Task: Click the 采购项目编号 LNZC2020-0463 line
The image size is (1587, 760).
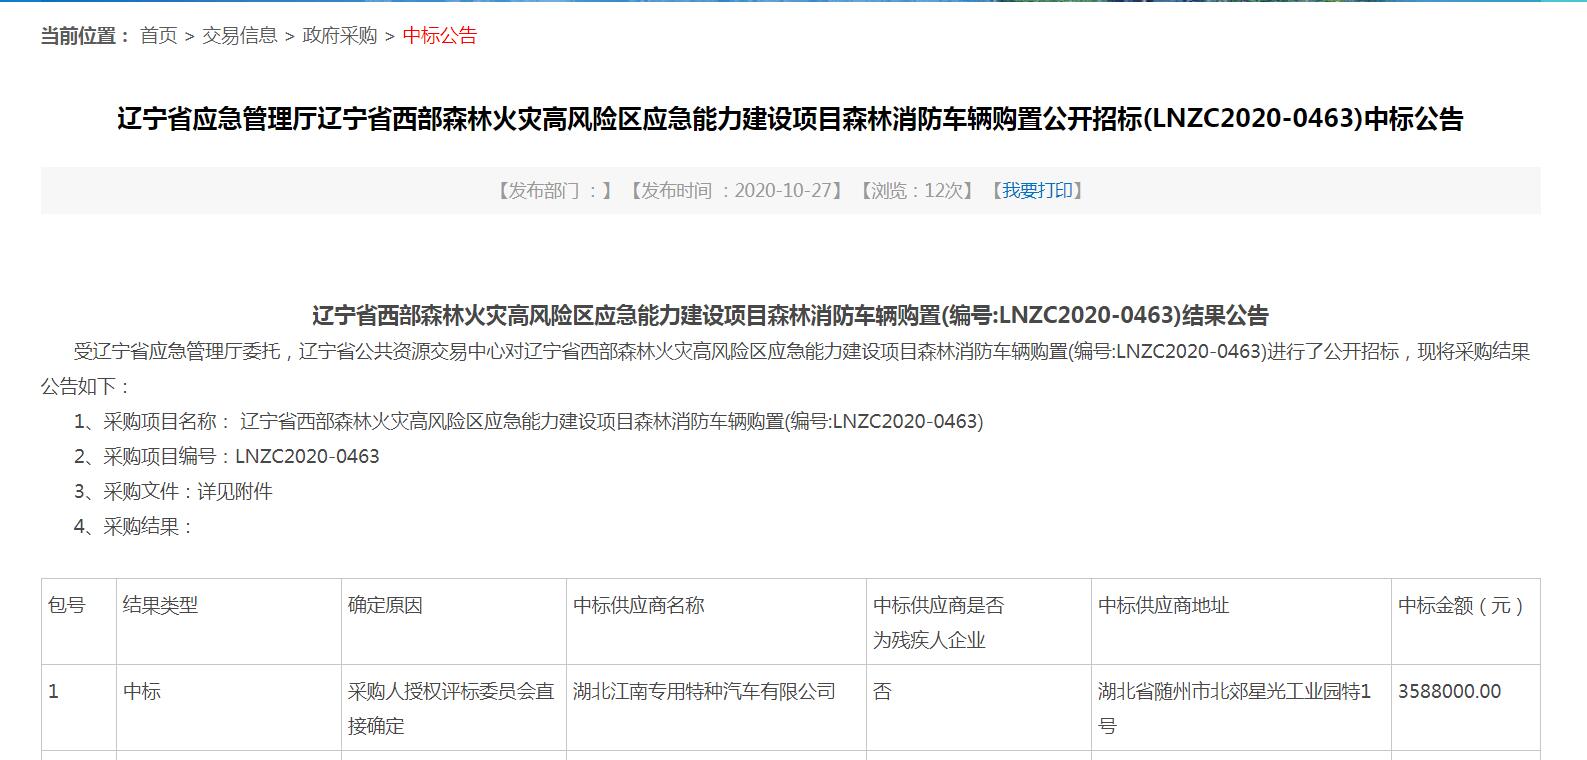Action: click(x=227, y=456)
